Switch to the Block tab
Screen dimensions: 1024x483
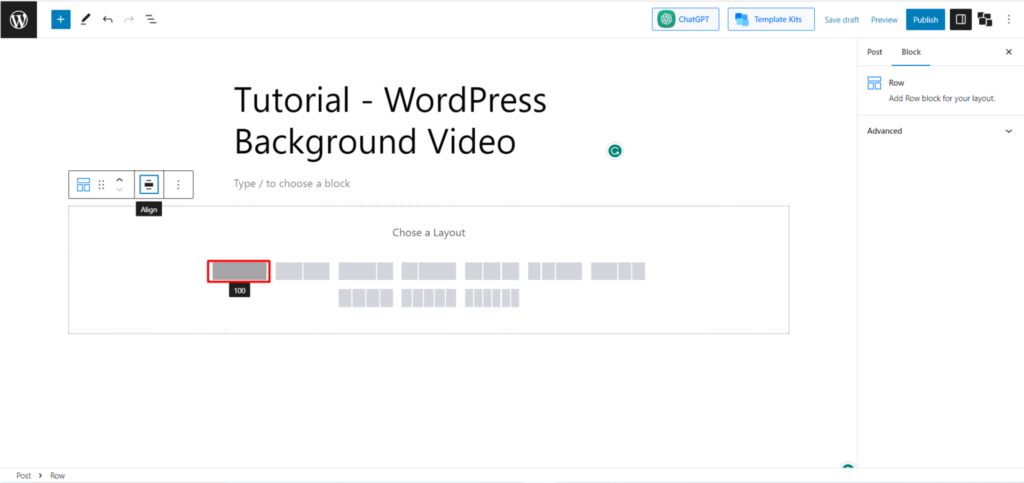[x=911, y=52]
